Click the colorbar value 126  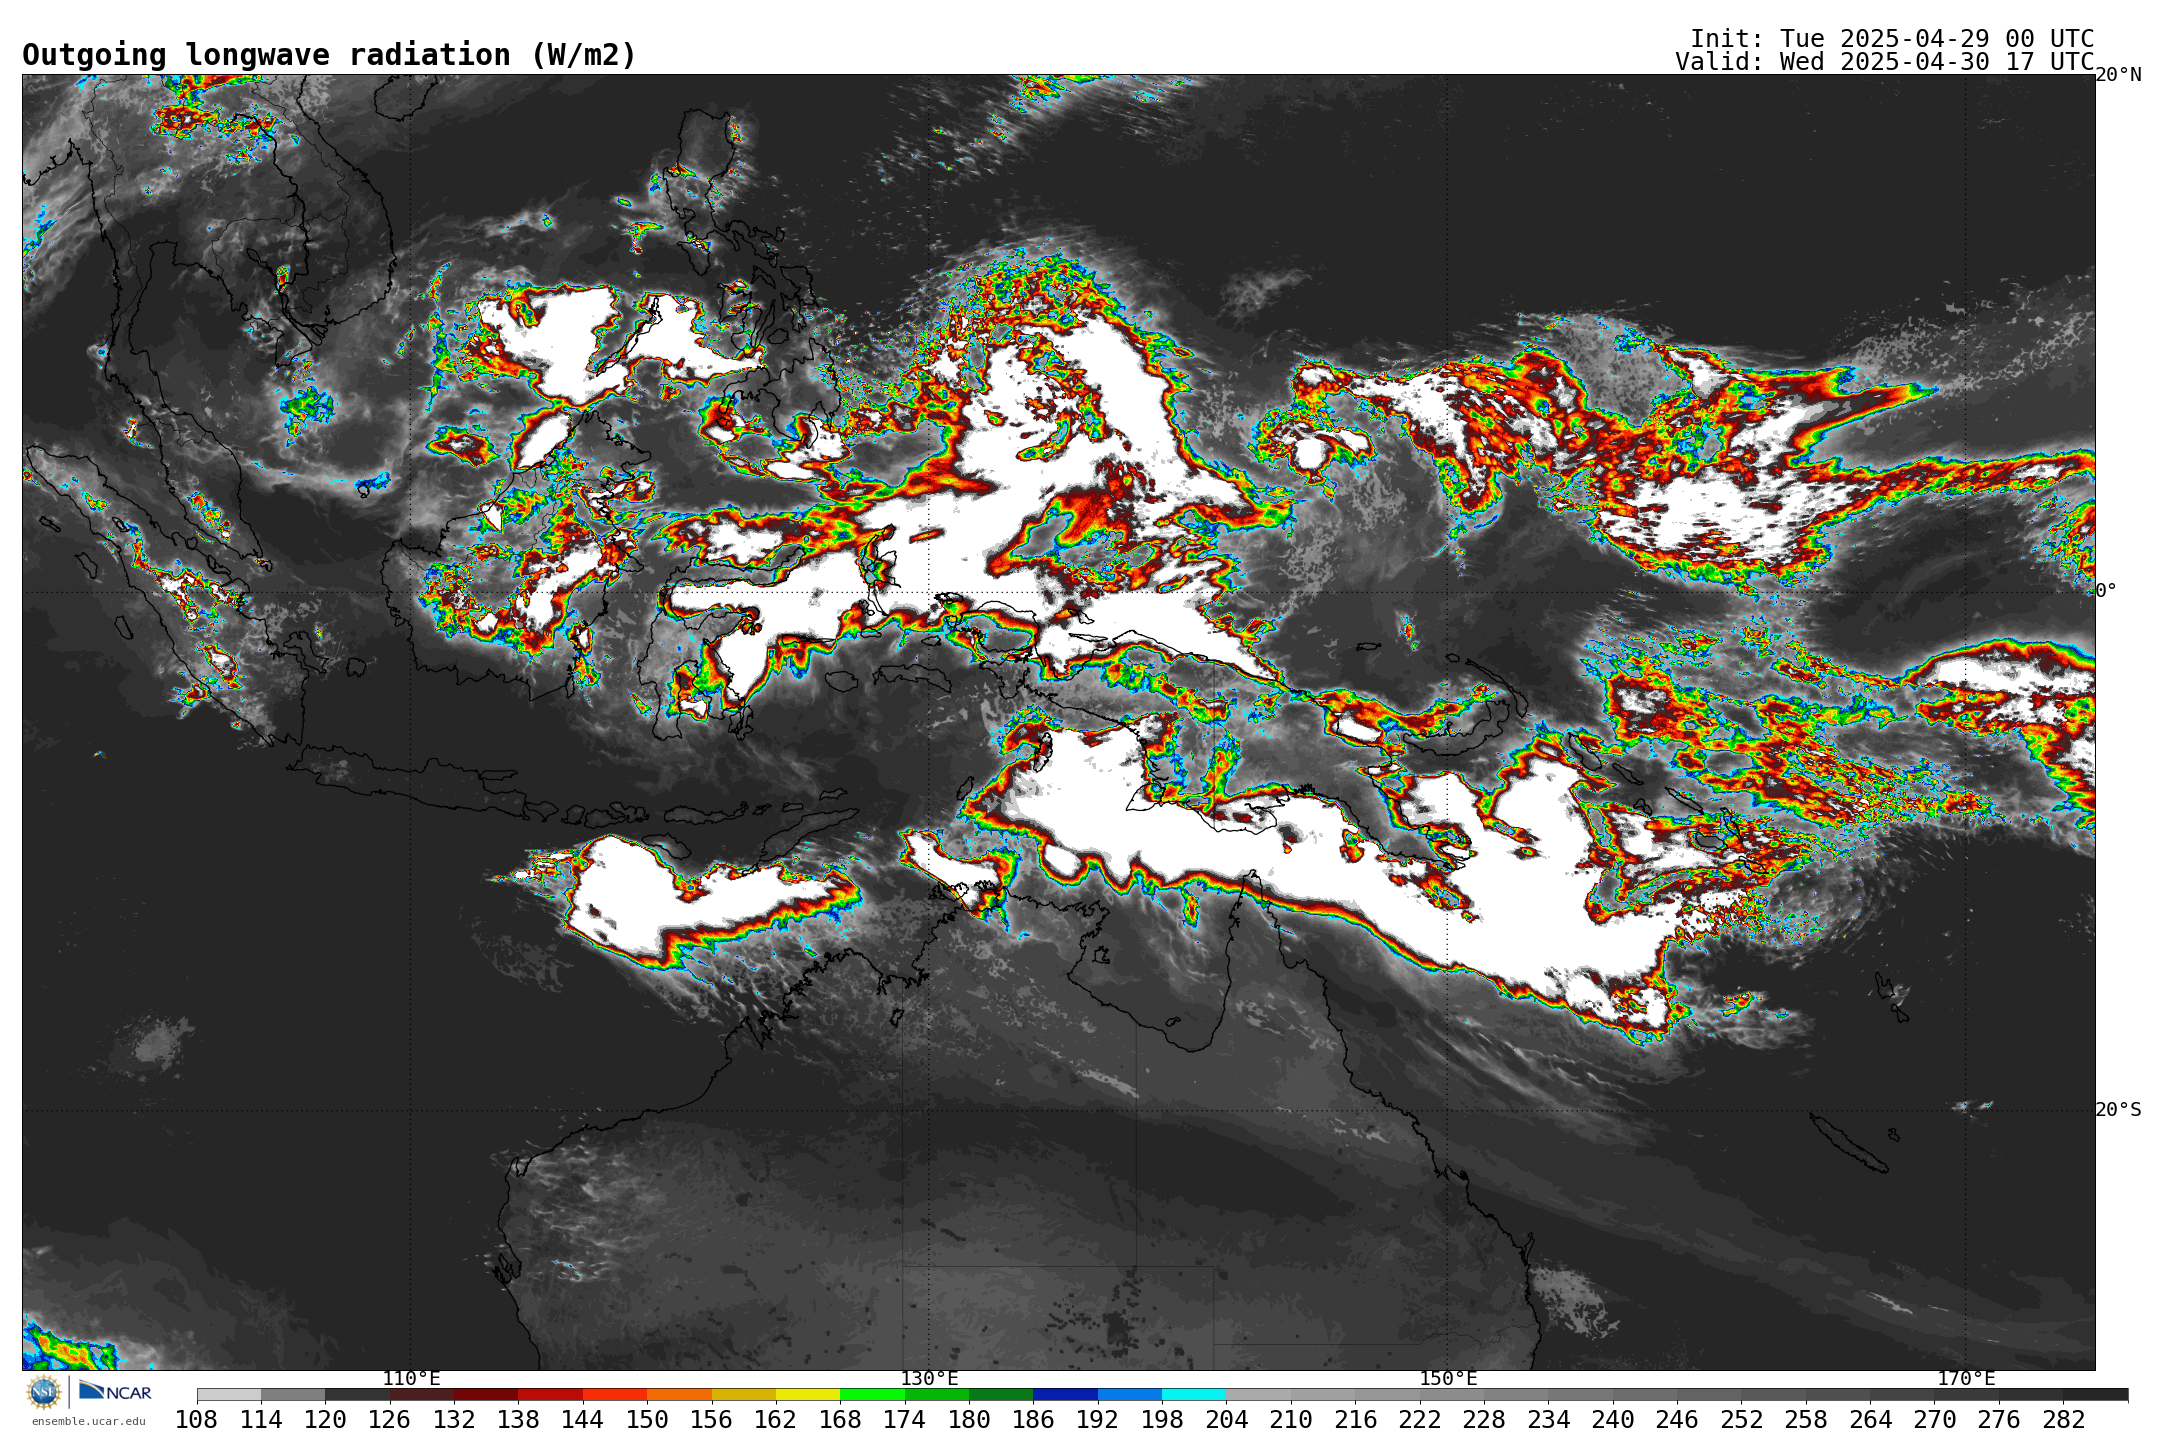click(x=389, y=1420)
